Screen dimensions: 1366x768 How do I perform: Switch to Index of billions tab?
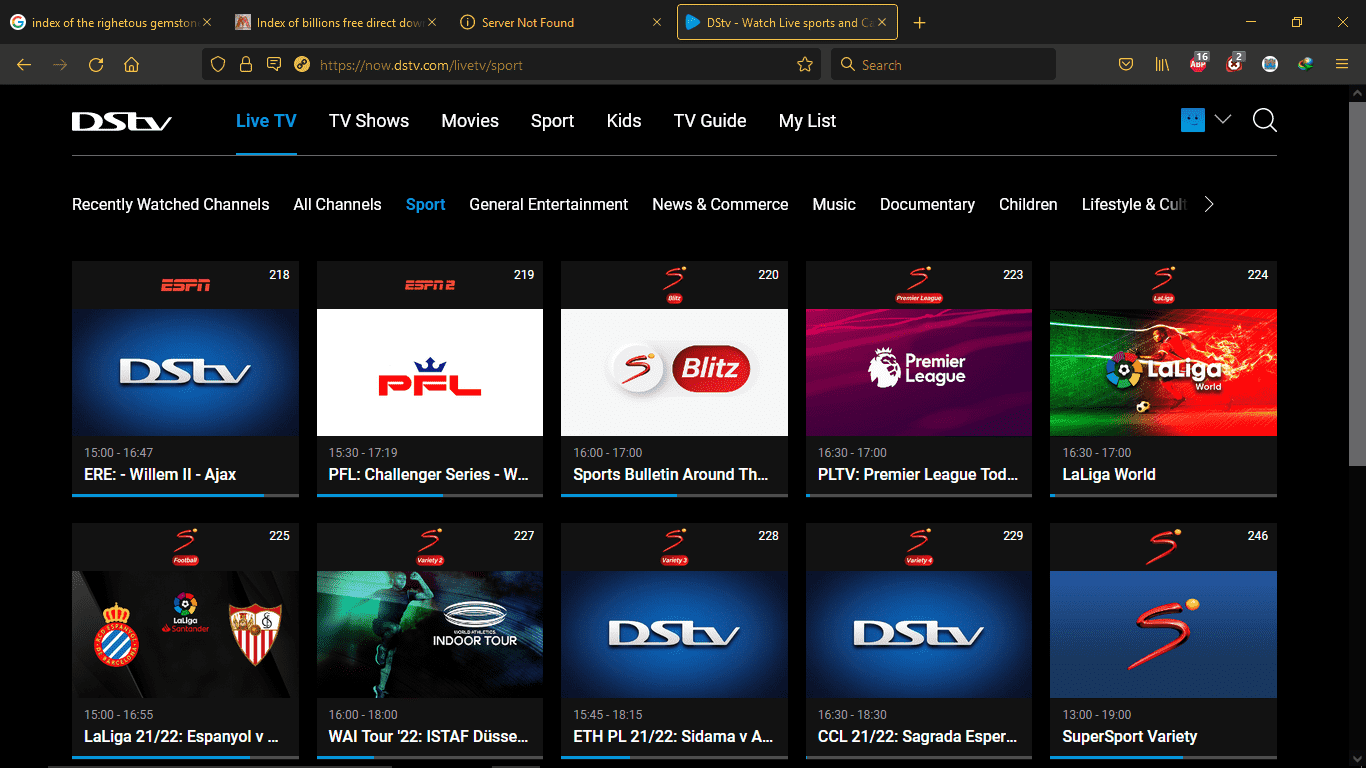point(336,23)
